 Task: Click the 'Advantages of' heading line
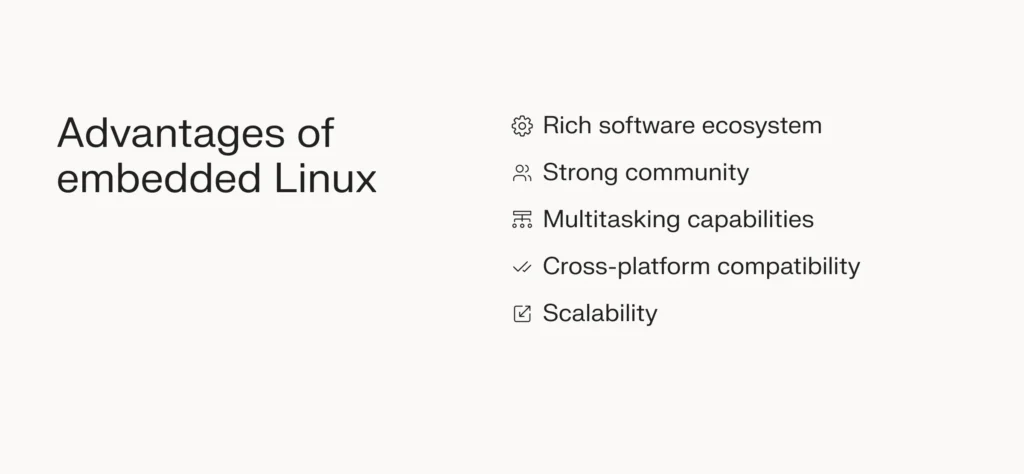[x=196, y=133]
